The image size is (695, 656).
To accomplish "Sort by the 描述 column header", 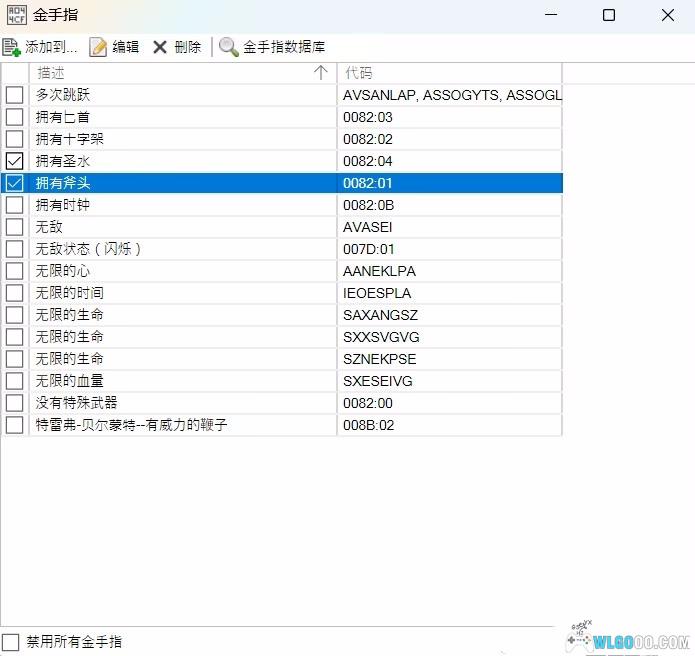I will 150,73.
